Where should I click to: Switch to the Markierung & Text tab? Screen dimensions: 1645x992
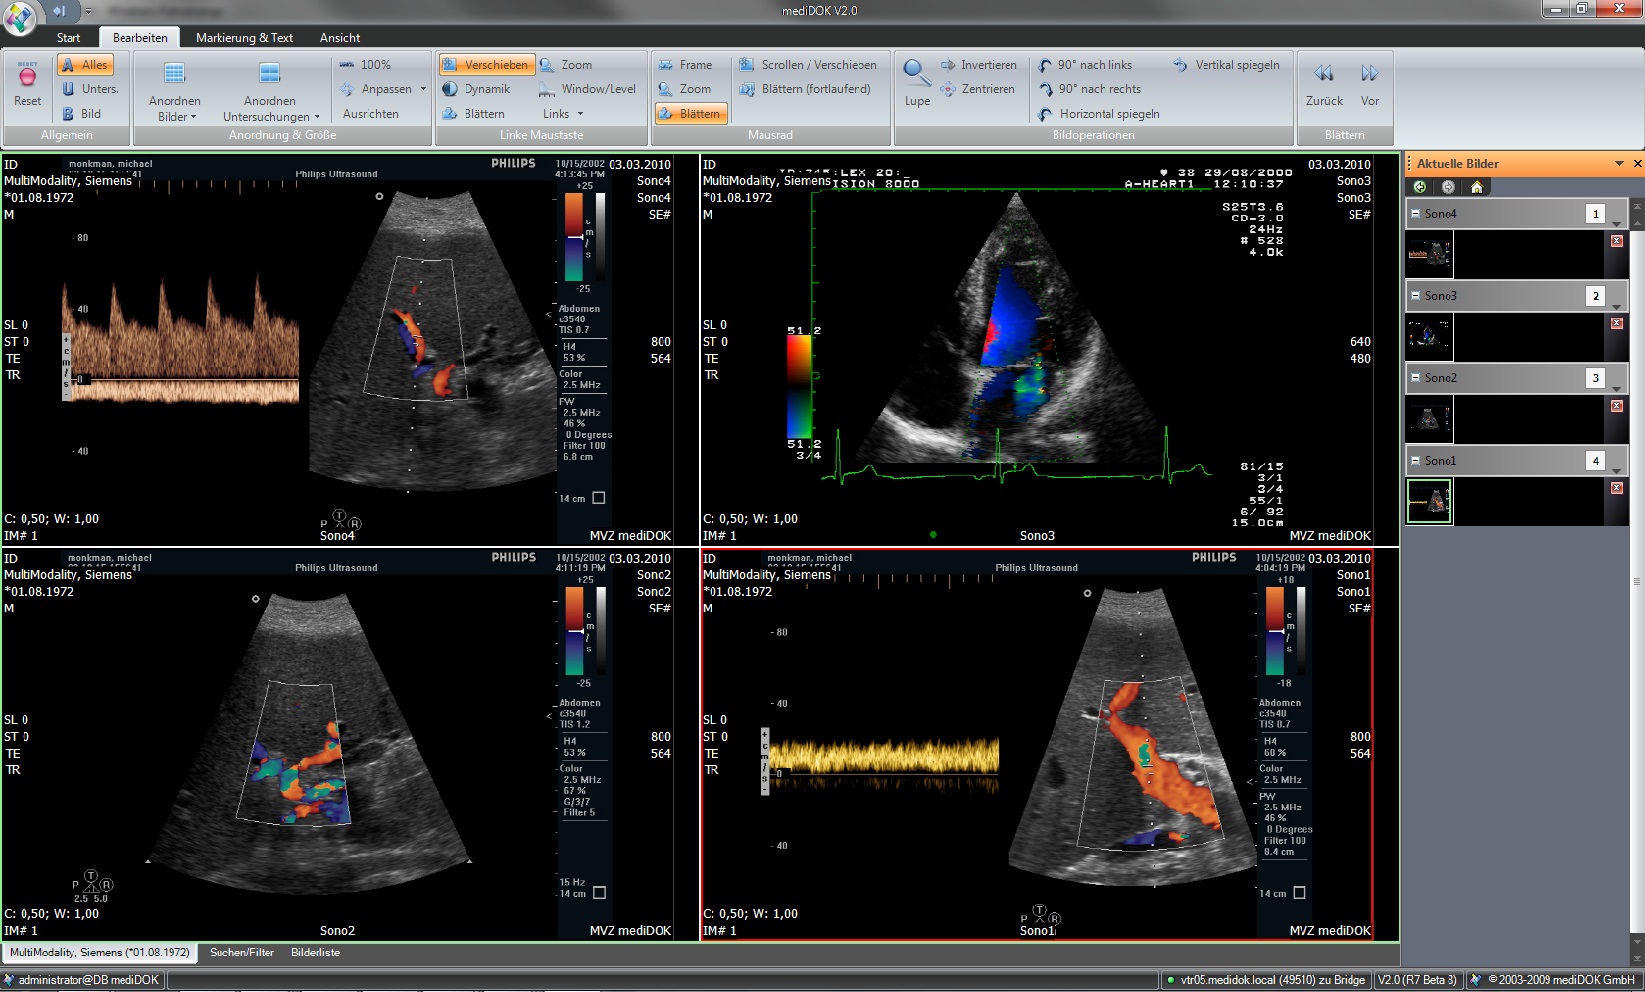coord(244,38)
